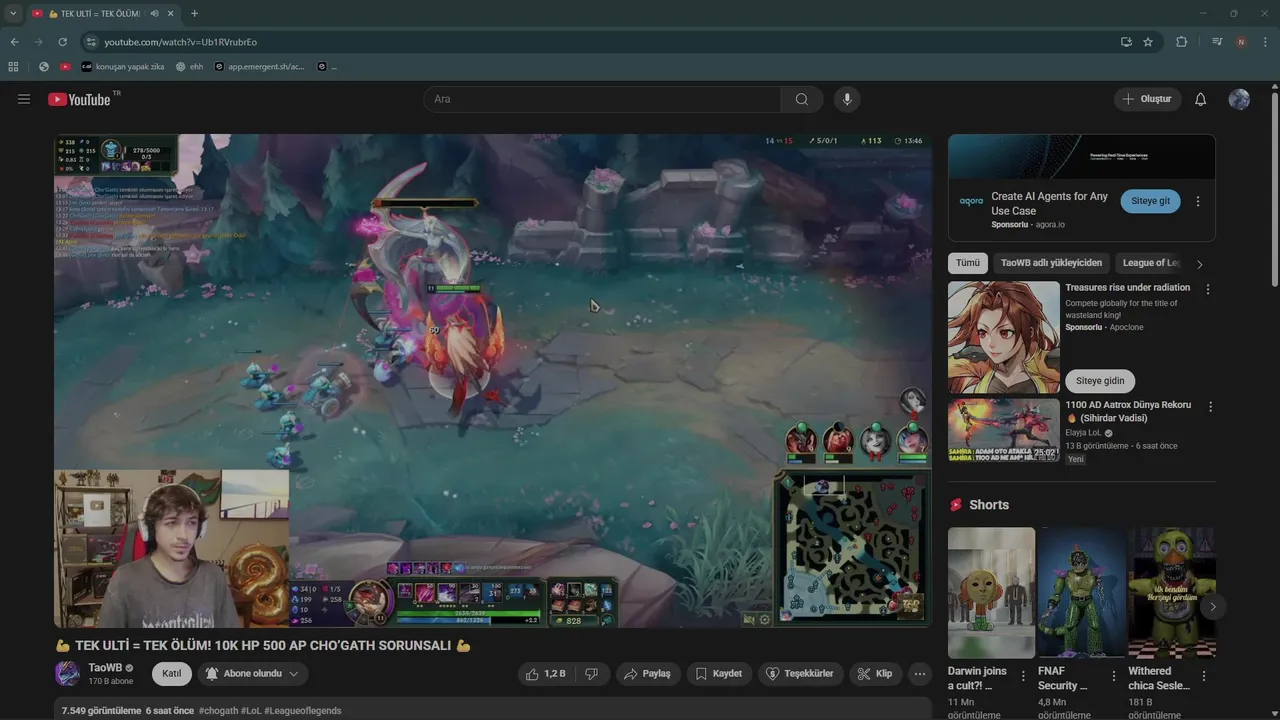Select the Tümü filter chip
This screenshot has width=1280, height=720.
click(968, 263)
